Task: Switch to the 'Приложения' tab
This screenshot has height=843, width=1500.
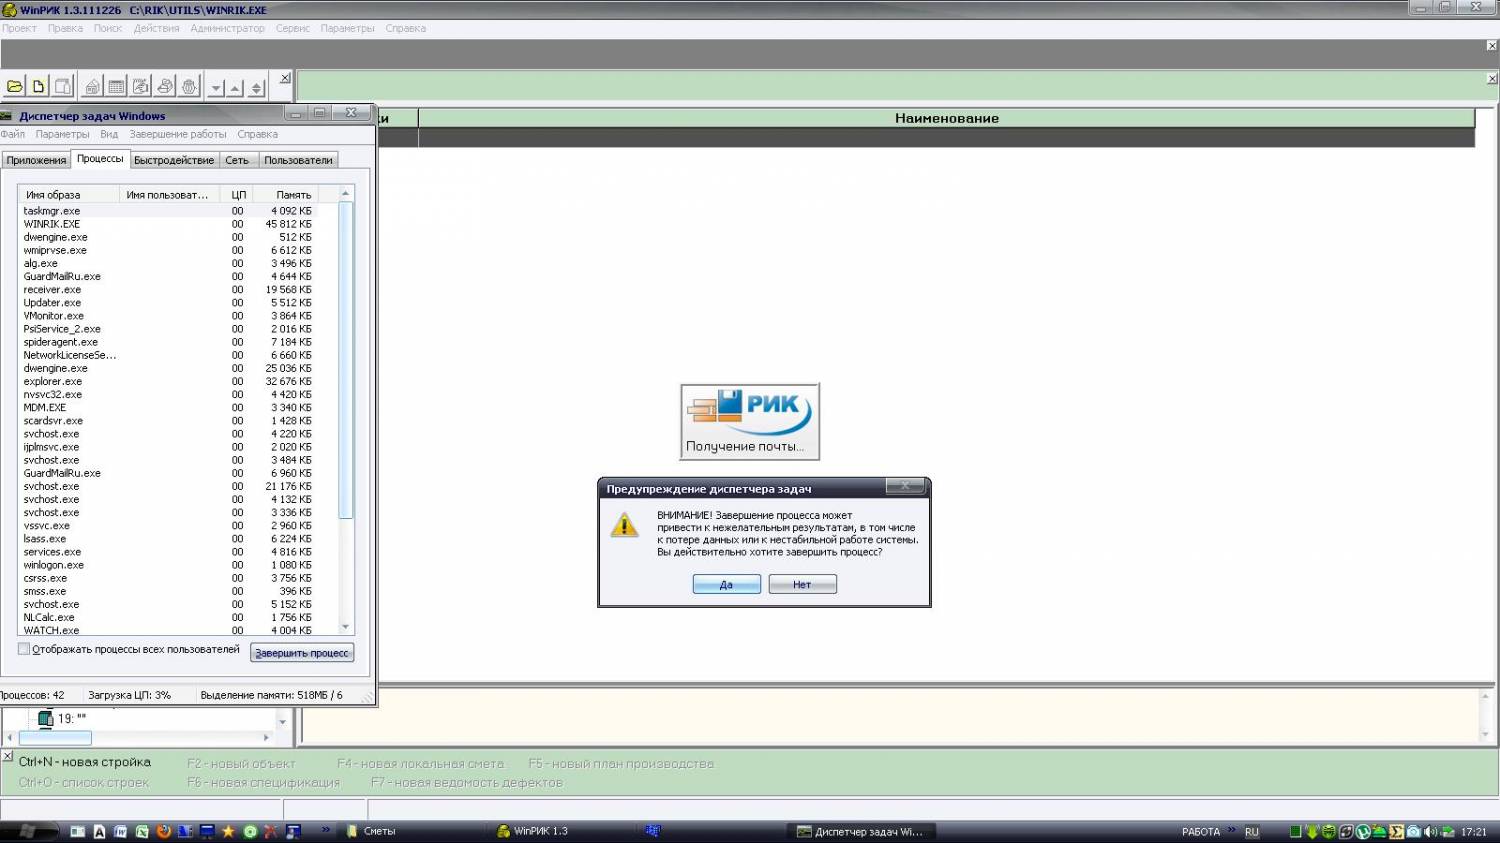Action: click(36, 160)
